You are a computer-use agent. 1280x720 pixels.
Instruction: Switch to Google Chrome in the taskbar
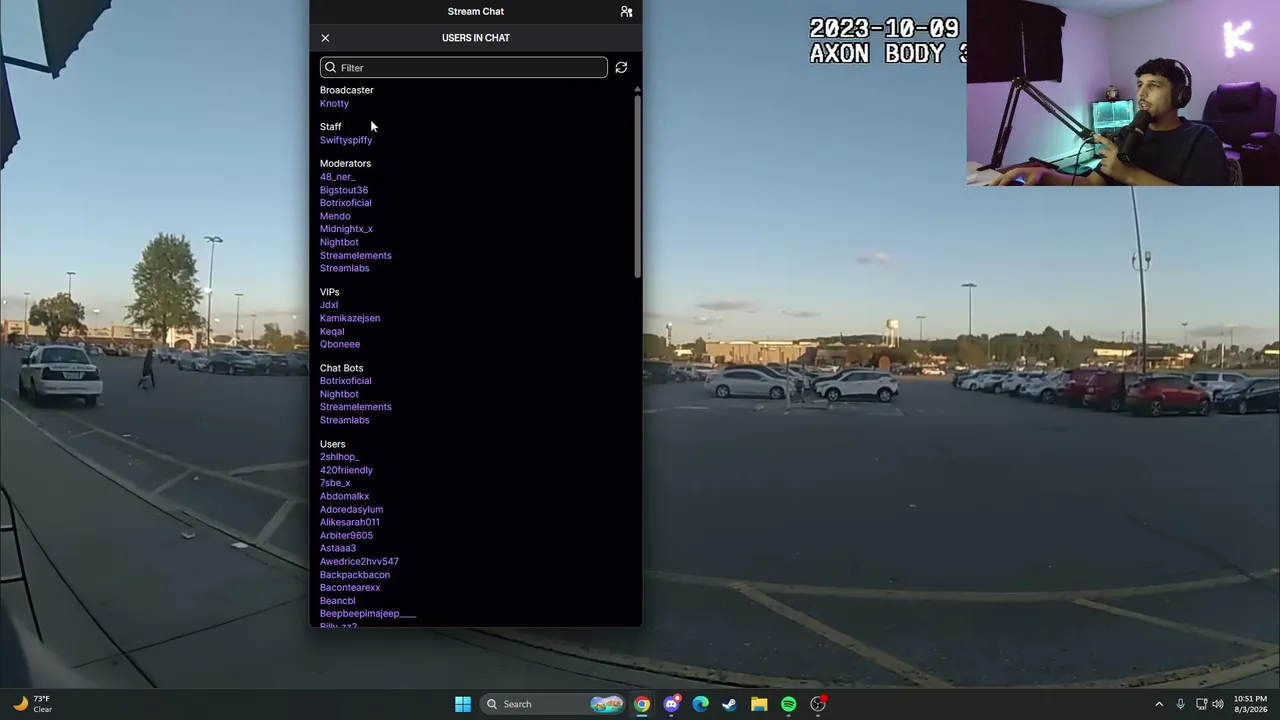tap(642, 704)
